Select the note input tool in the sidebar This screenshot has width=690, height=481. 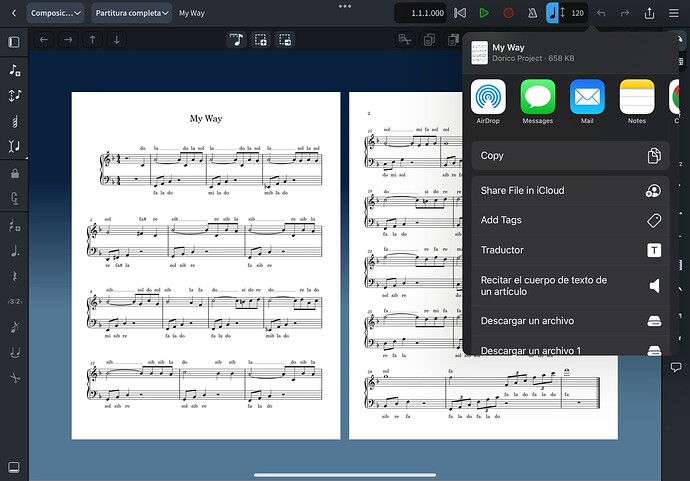[x=15, y=70]
